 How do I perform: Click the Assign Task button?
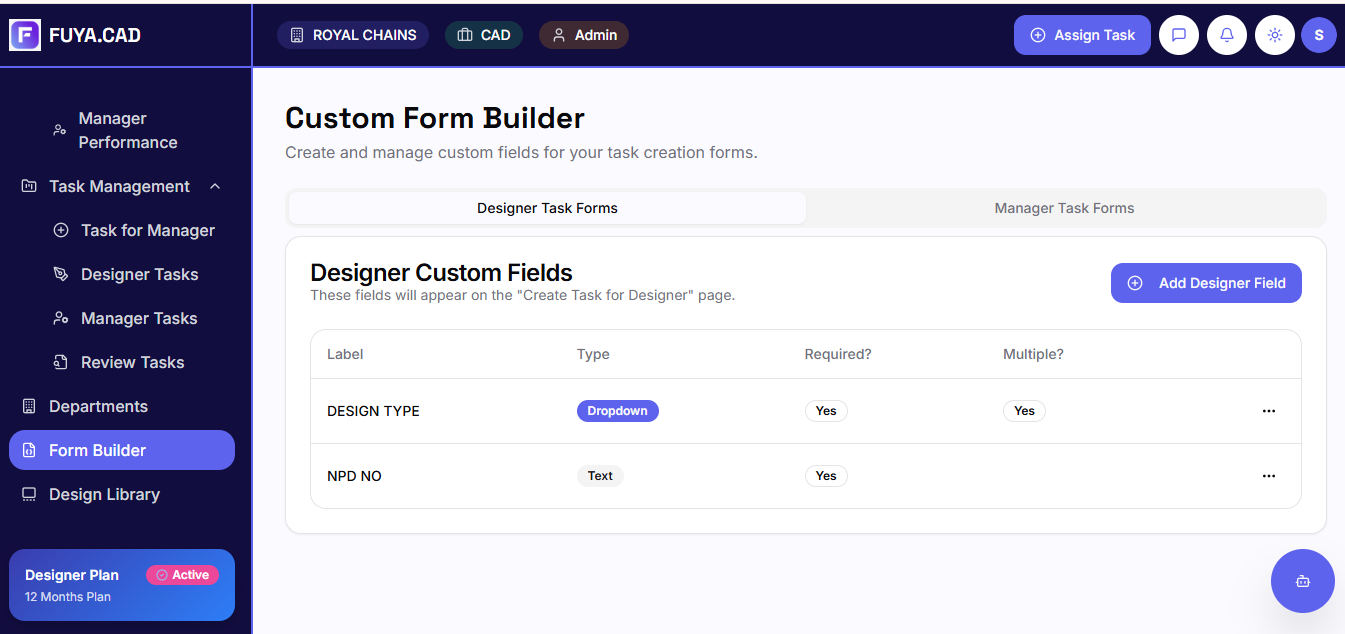pyautogui.click(x=1082, y=35)
